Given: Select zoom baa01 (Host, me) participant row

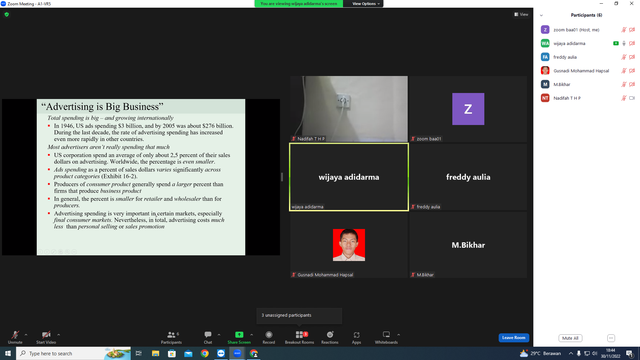Looking at the screenshot, I should tap(587, 30).
